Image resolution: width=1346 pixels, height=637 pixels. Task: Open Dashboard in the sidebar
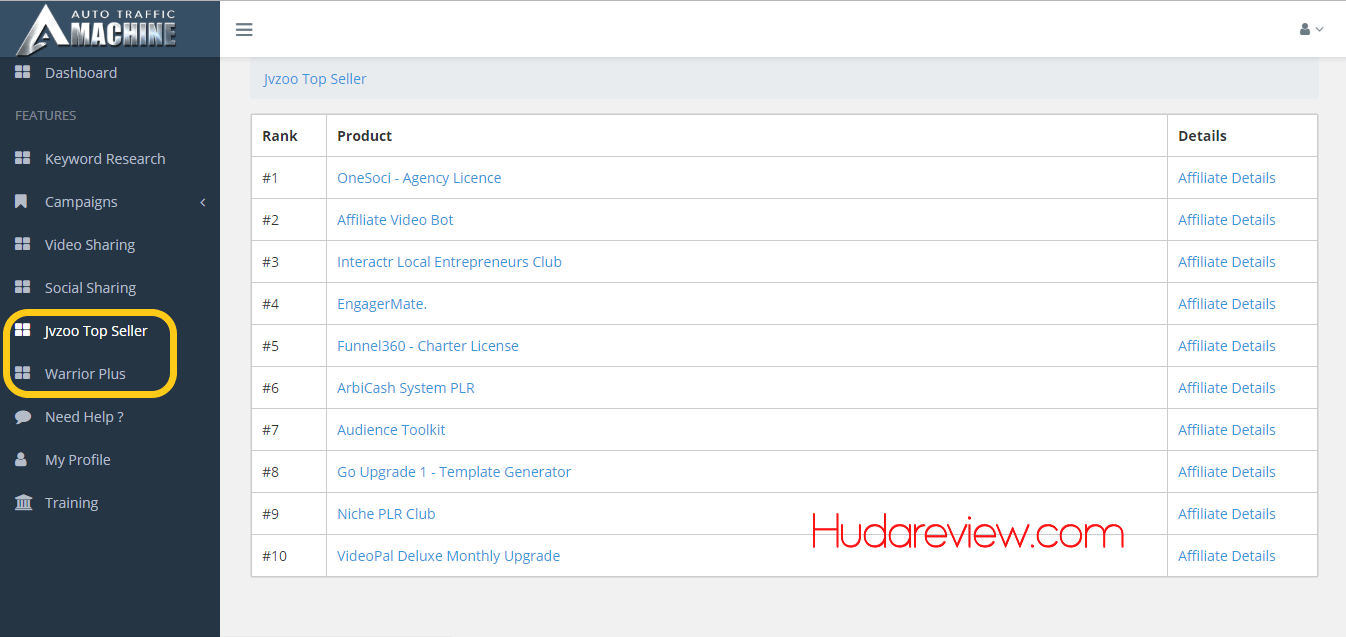click(81, 73)
